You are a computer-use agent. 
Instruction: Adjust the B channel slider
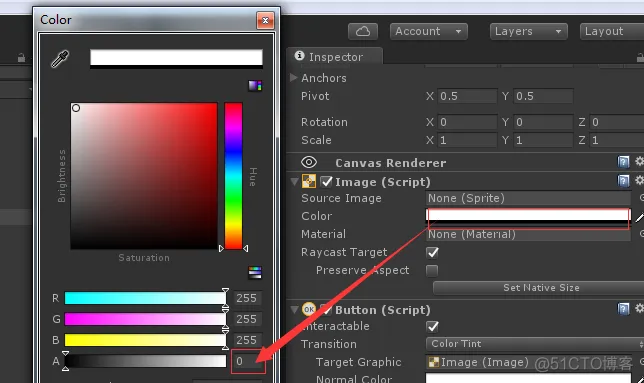tap(145, 340)
